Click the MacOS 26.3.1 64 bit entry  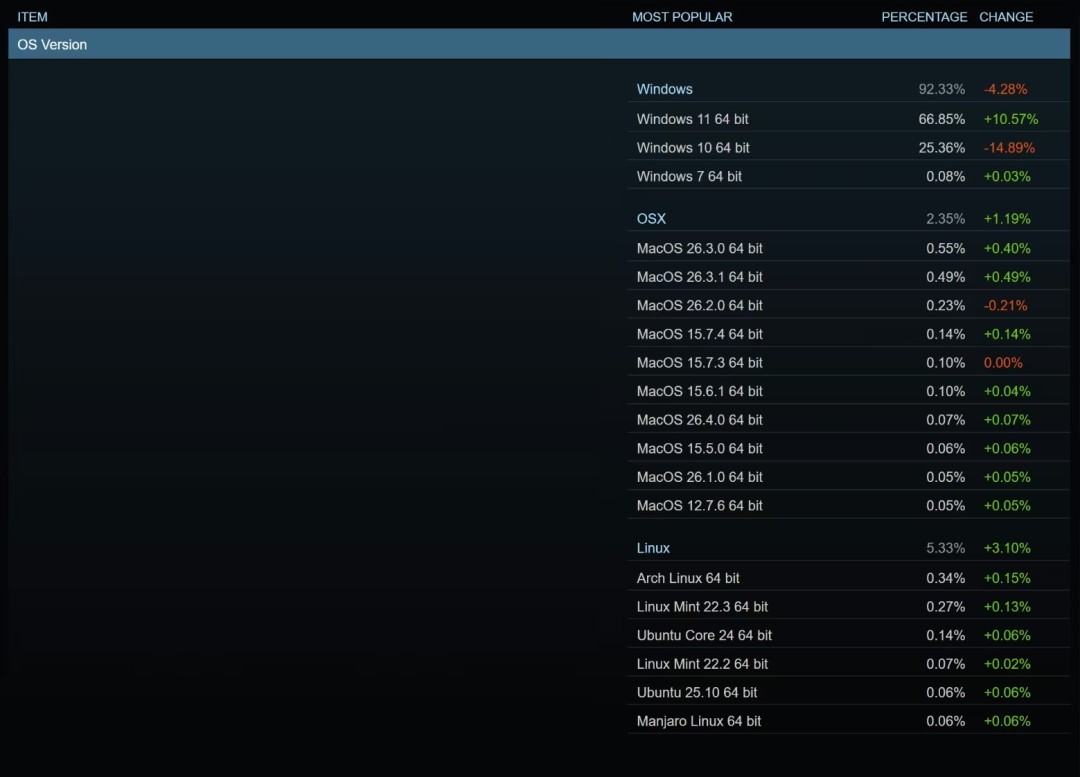click(699, 277)
